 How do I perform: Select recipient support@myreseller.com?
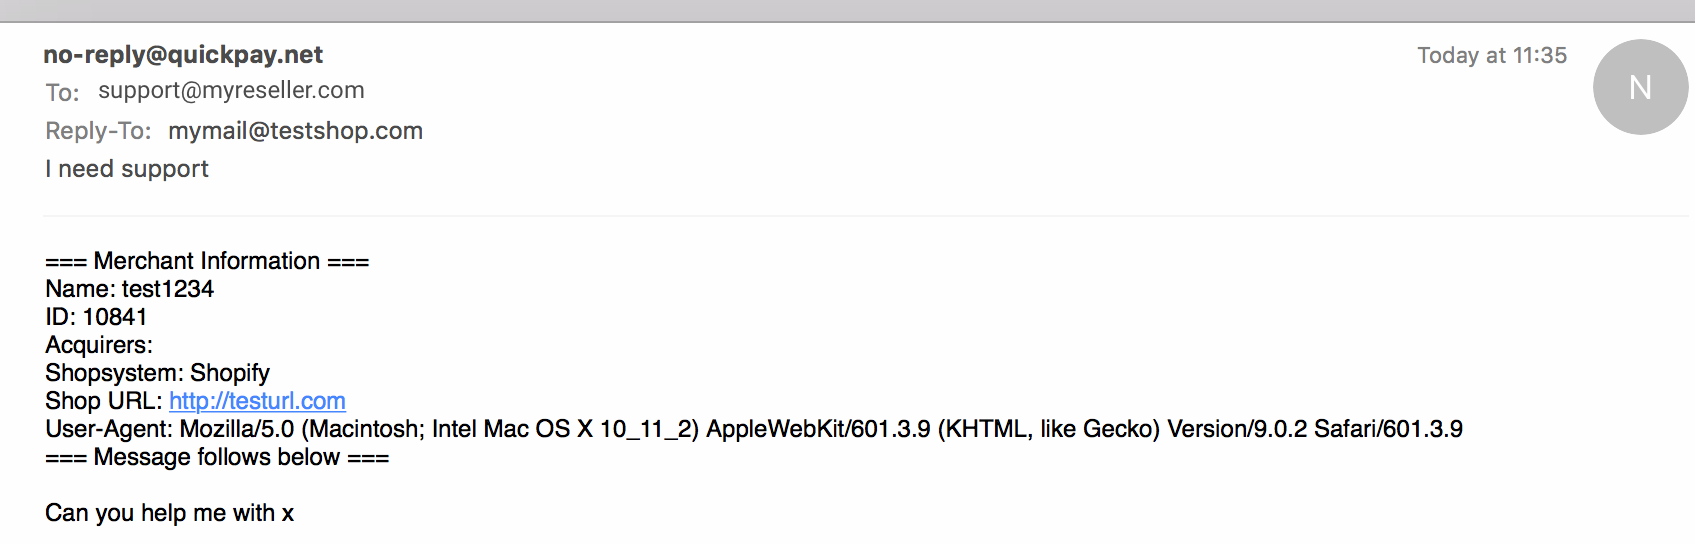point(231,90)
